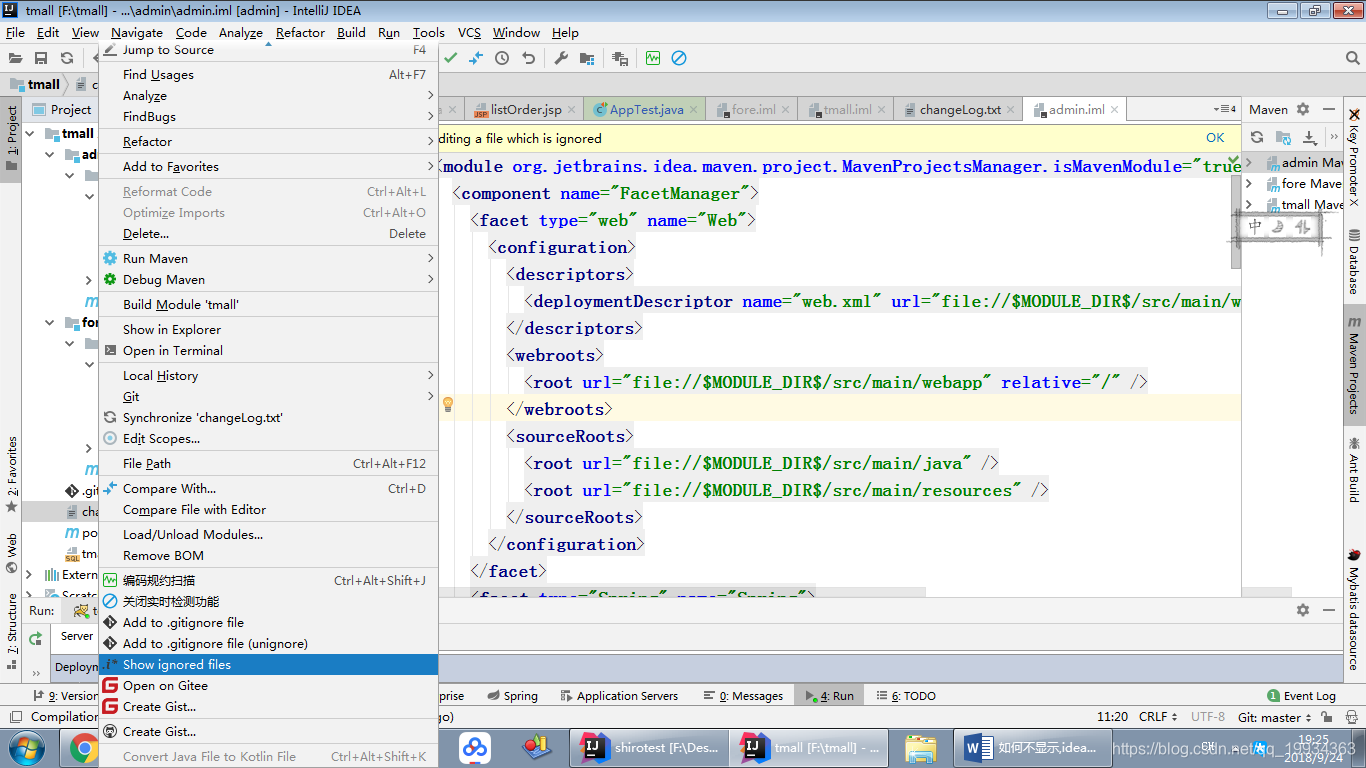Open the Spring tool window button
The image size is (1366, 768).
(512, 696)
